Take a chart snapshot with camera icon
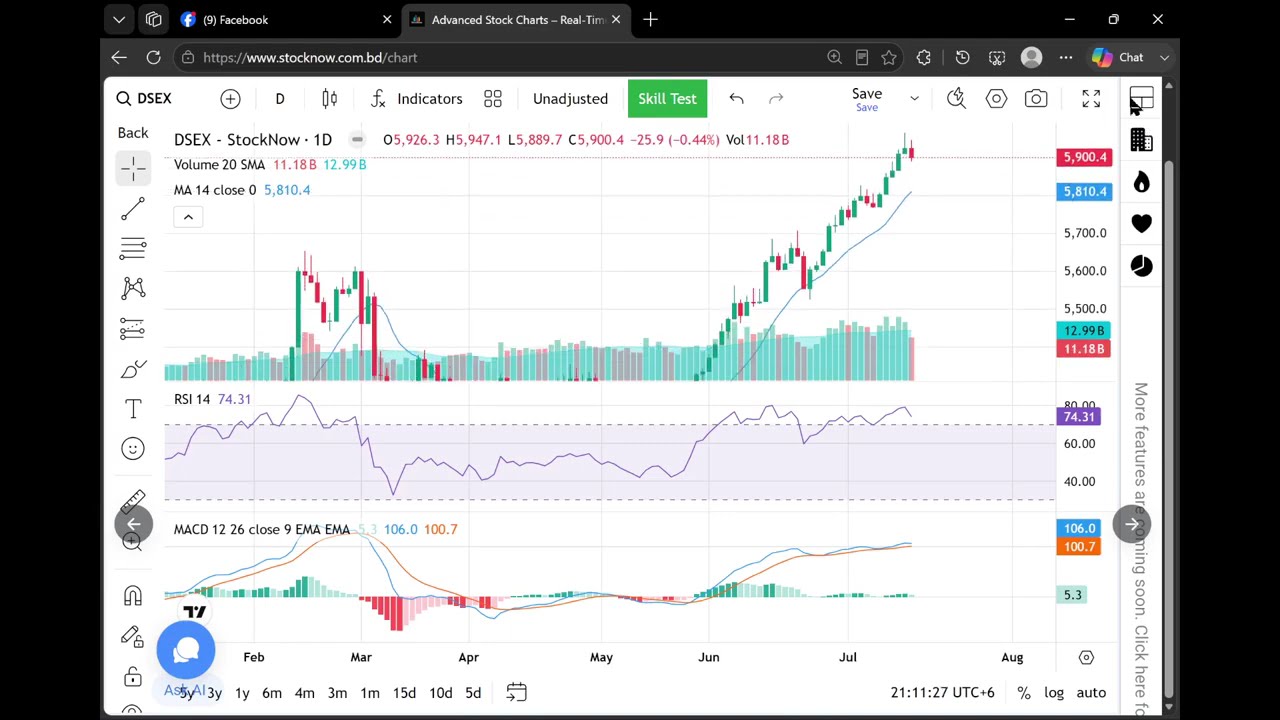Screen dimensions: 1280x720 (x=1036, y=98)
